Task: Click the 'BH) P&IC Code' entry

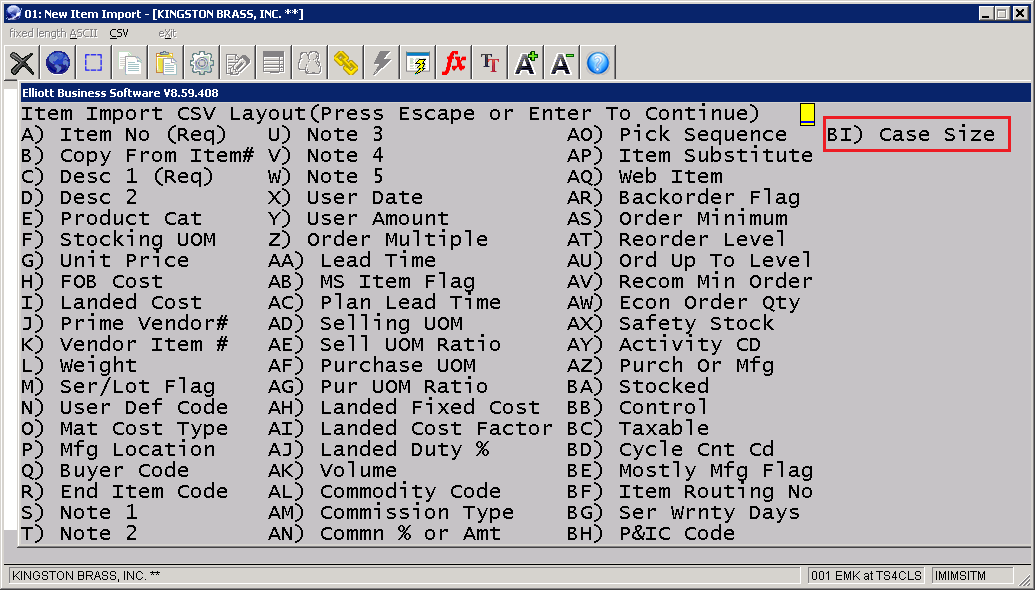Action: coord(651,534)
